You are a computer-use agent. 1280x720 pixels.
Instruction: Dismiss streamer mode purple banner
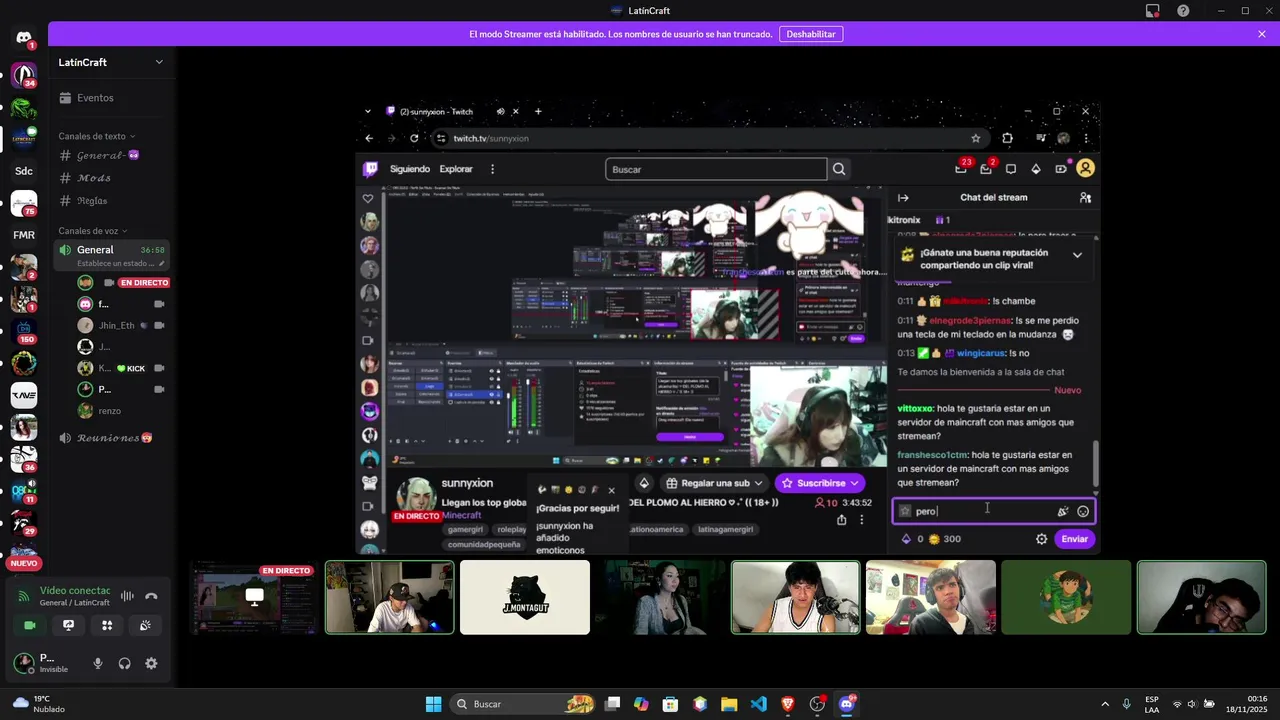pyautogui.click(x=1262, y=34)
